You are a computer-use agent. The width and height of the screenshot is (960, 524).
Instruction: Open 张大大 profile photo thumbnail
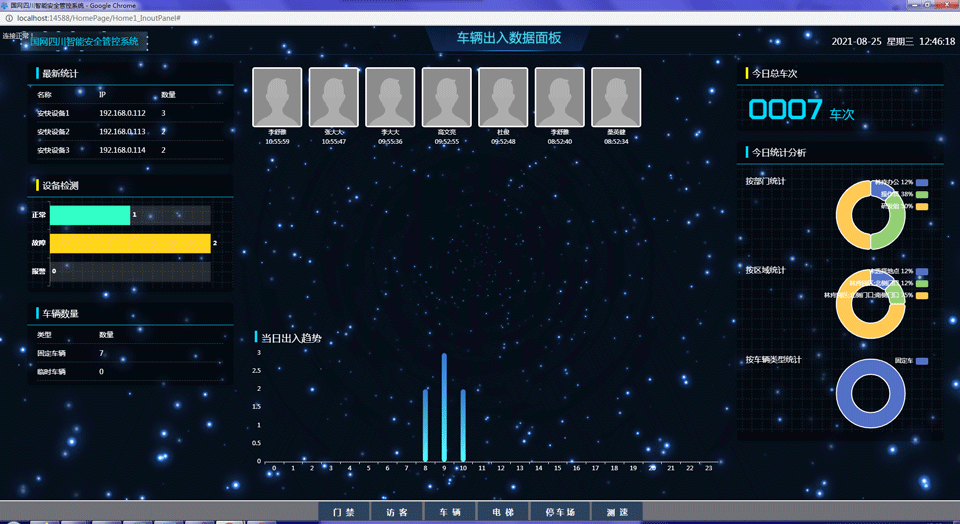tap(334, 97)
